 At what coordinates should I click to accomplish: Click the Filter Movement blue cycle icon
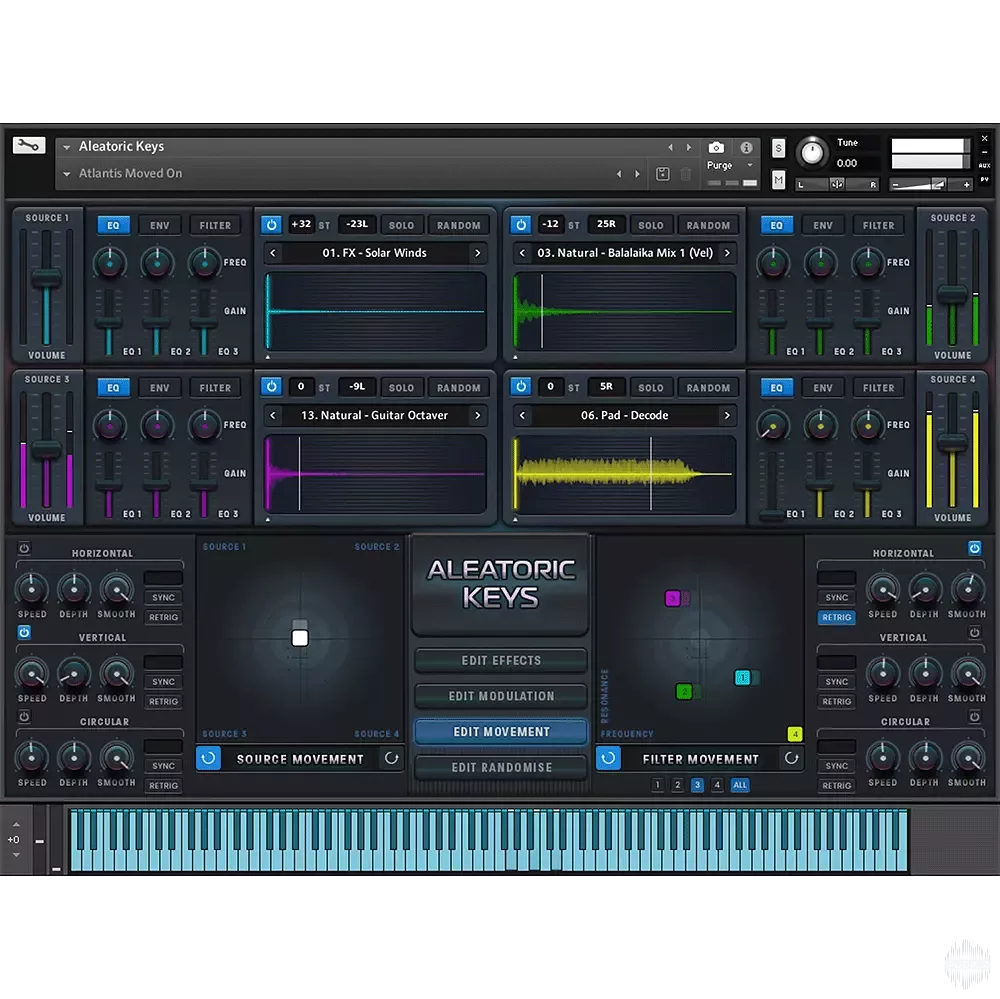coord(608,759)
